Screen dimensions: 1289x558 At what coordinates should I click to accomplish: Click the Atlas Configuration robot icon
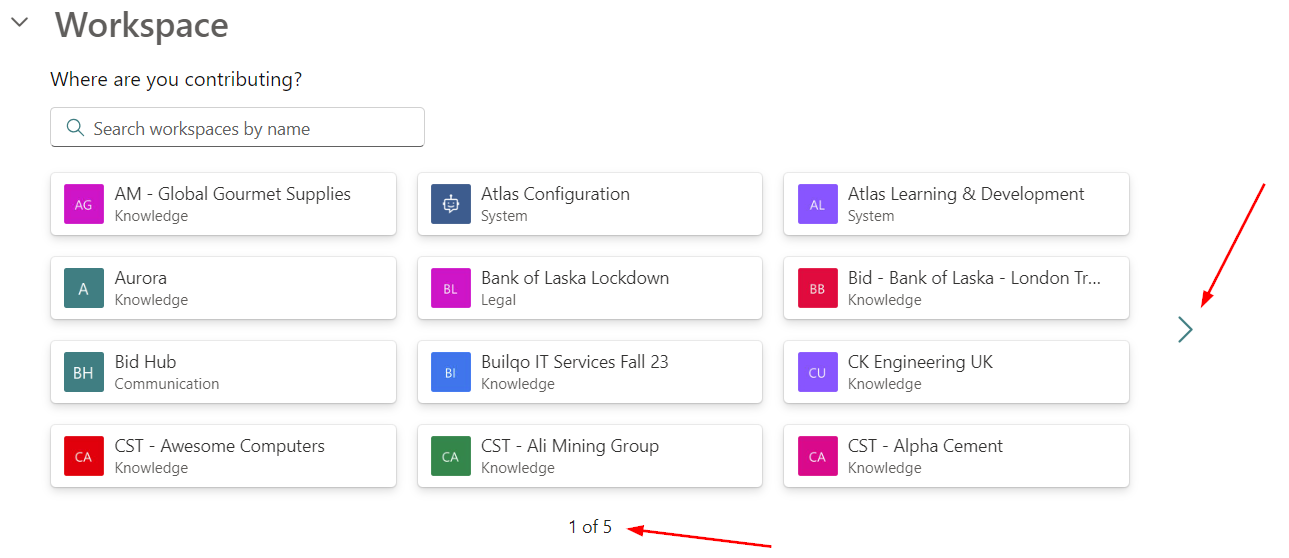[450, 204]
